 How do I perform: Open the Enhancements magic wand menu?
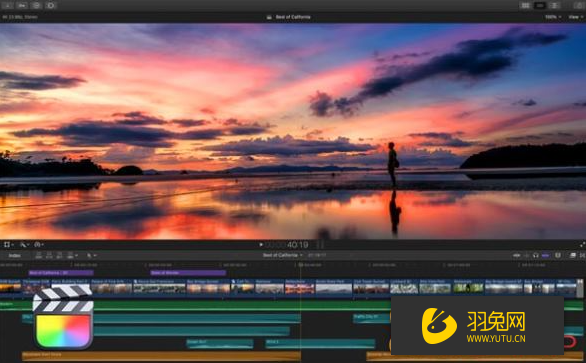[25, 244]
